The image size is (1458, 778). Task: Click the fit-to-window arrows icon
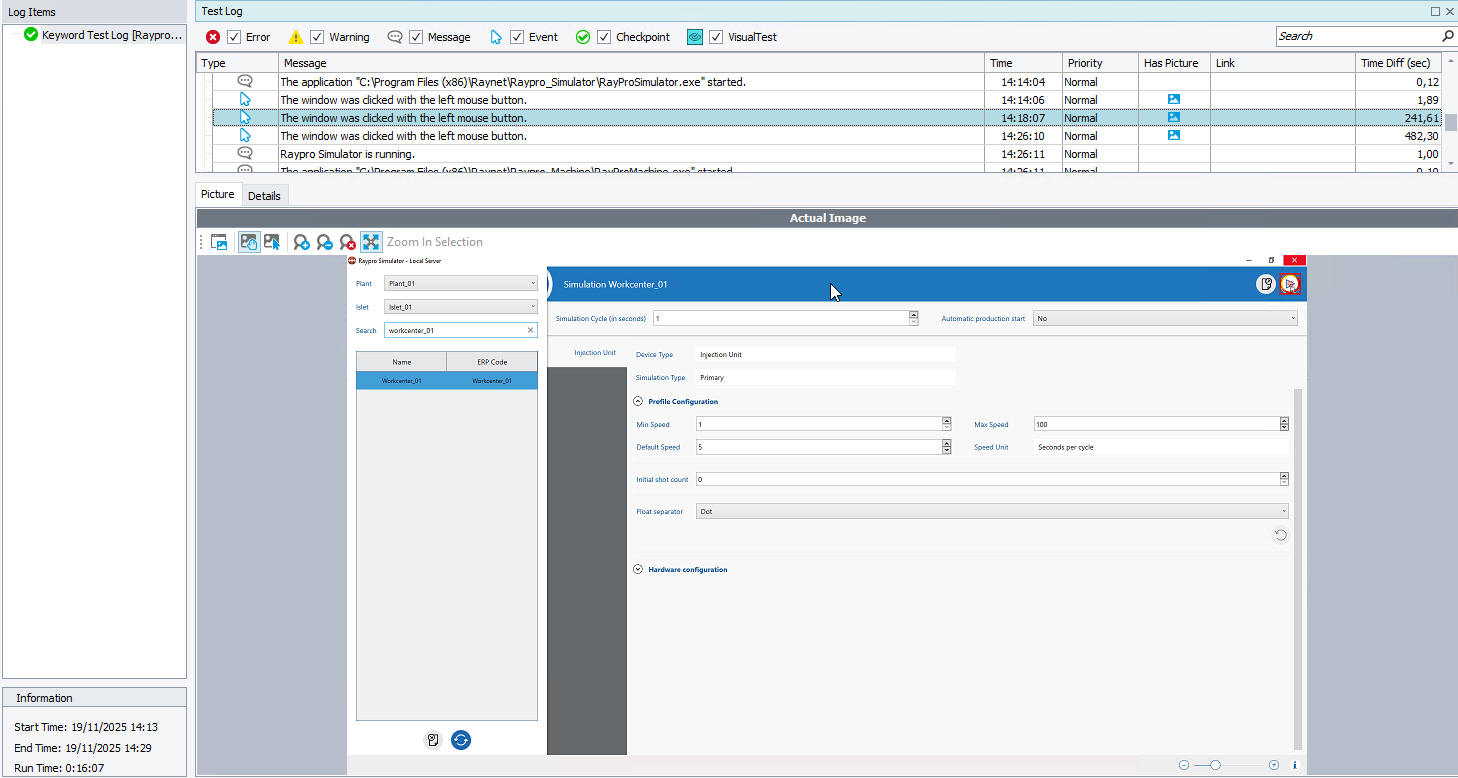pyautogui.click(x=371, y=242)
